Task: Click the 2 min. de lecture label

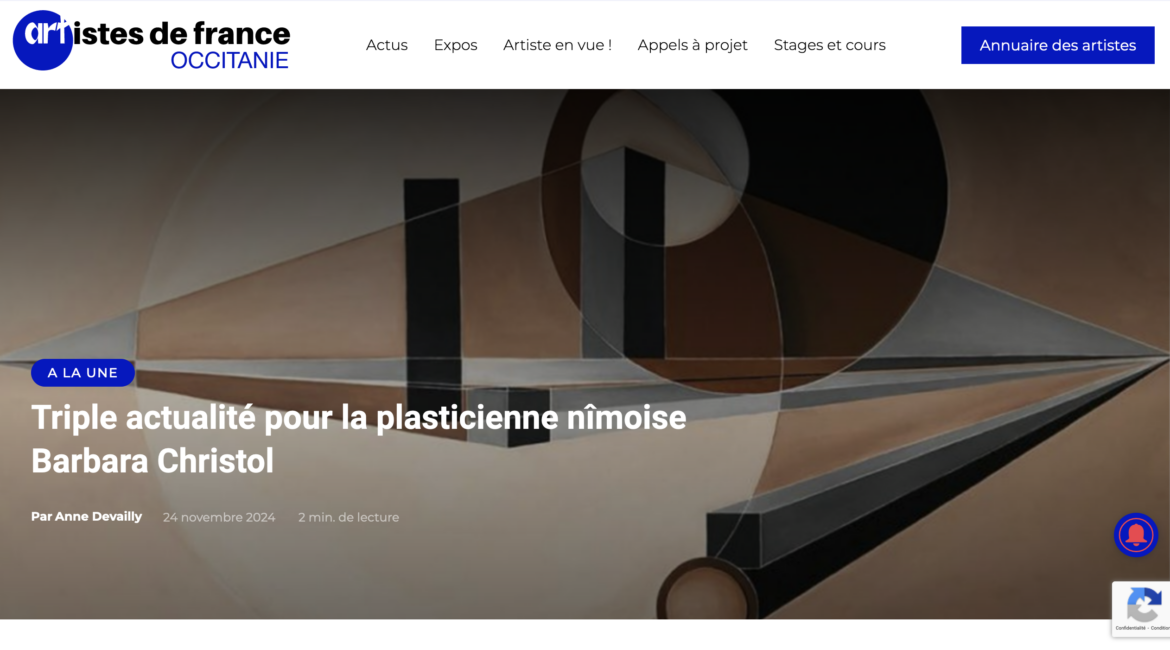Action: coord(348,517)
